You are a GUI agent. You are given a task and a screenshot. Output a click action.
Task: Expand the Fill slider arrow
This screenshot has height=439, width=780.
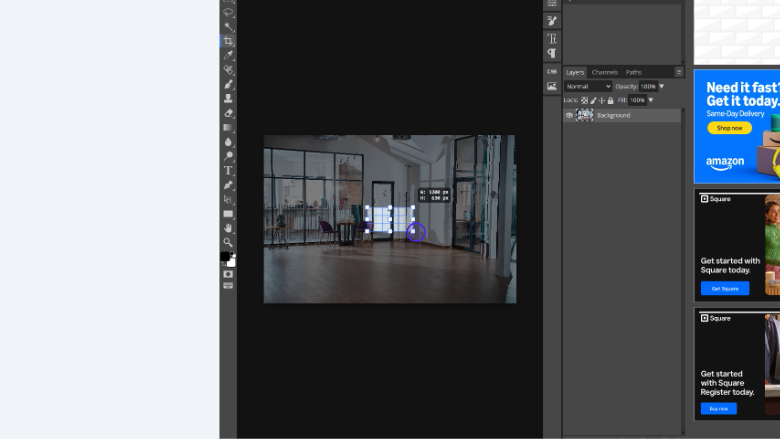651,100
